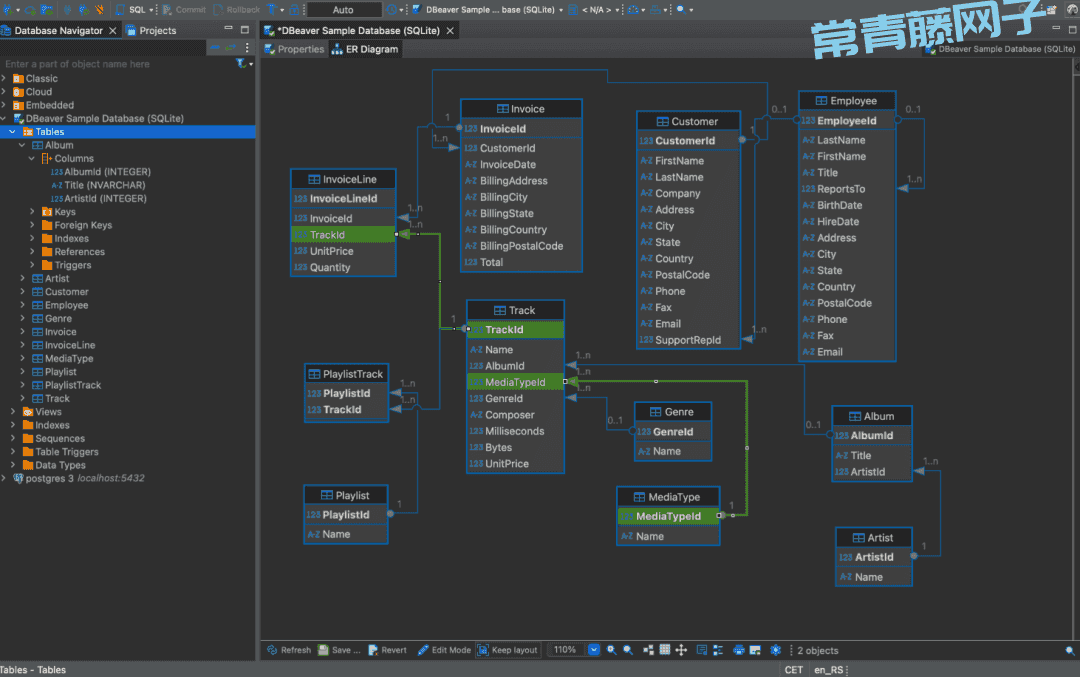Expand the Views node

[12, 412]
